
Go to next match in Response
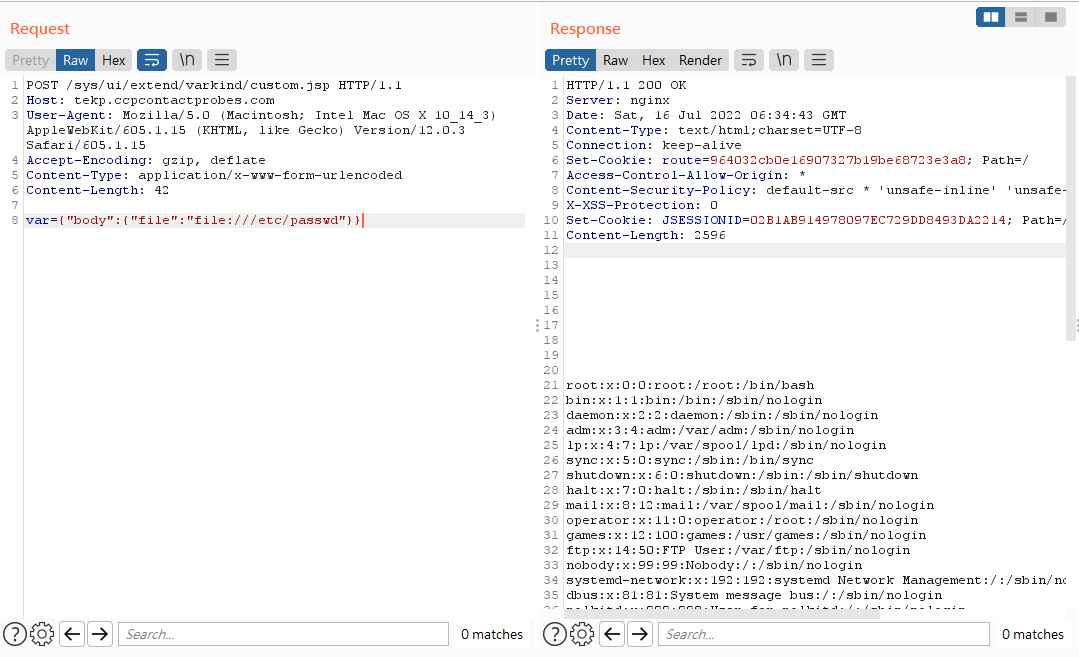pyautogui.click(x=640, y=634)
